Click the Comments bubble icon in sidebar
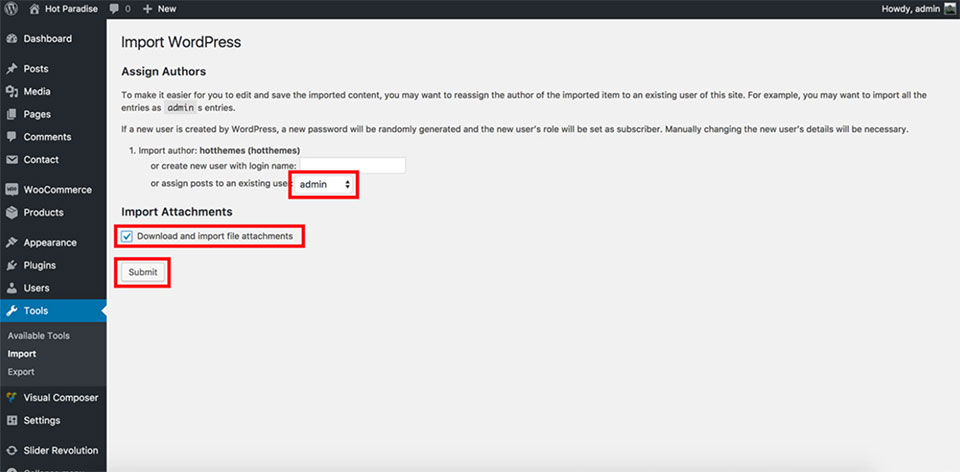The height and width of the screenshot is (472, 960). pos(12,137)
